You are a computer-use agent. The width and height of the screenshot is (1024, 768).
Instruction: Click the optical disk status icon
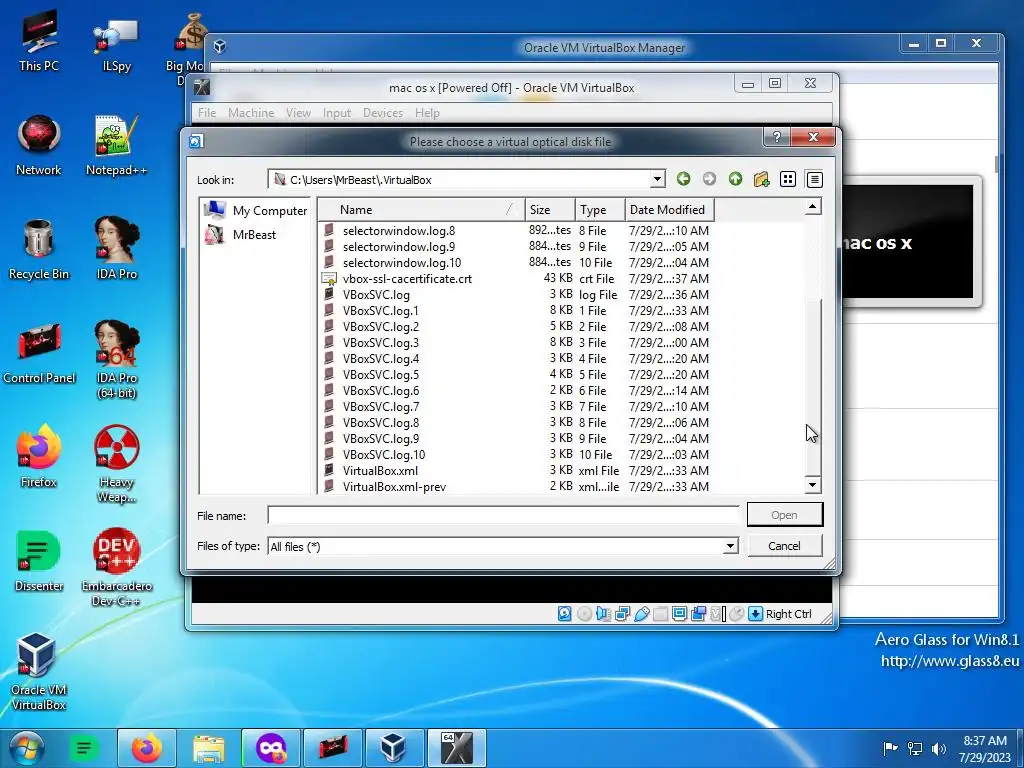[x=584, y=614]
